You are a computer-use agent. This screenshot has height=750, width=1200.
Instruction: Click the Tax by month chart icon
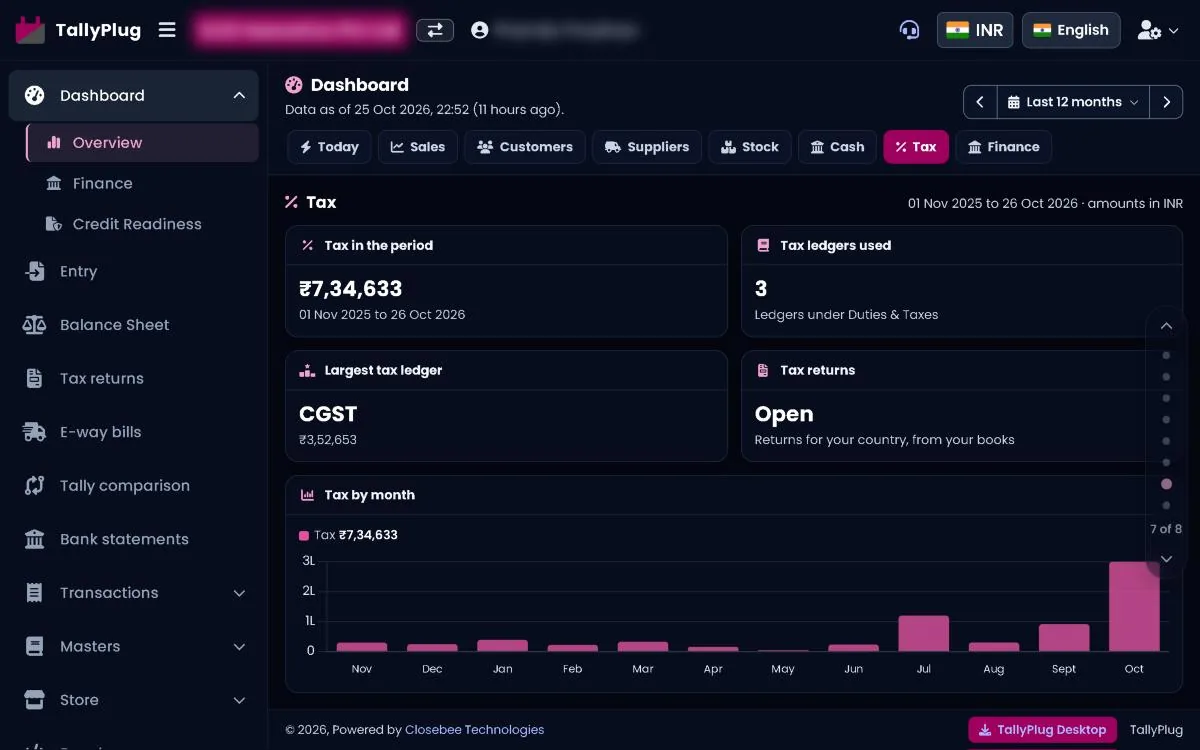[x=308, y=495]
